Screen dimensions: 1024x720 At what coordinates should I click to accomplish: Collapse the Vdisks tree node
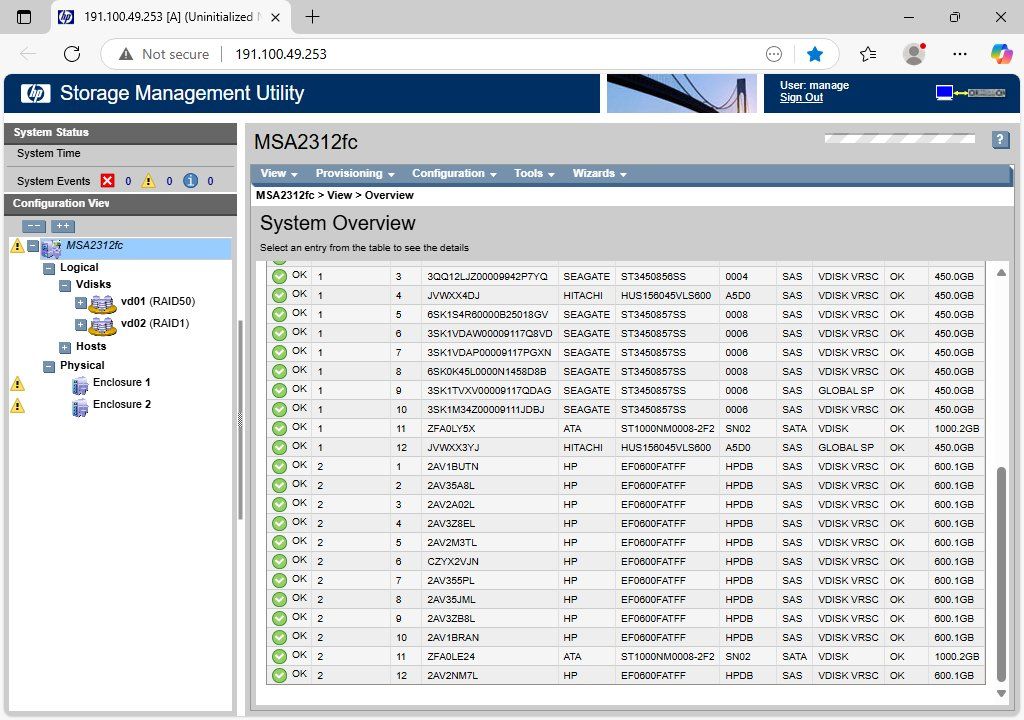pyautogui.click(x=65, y=286)
